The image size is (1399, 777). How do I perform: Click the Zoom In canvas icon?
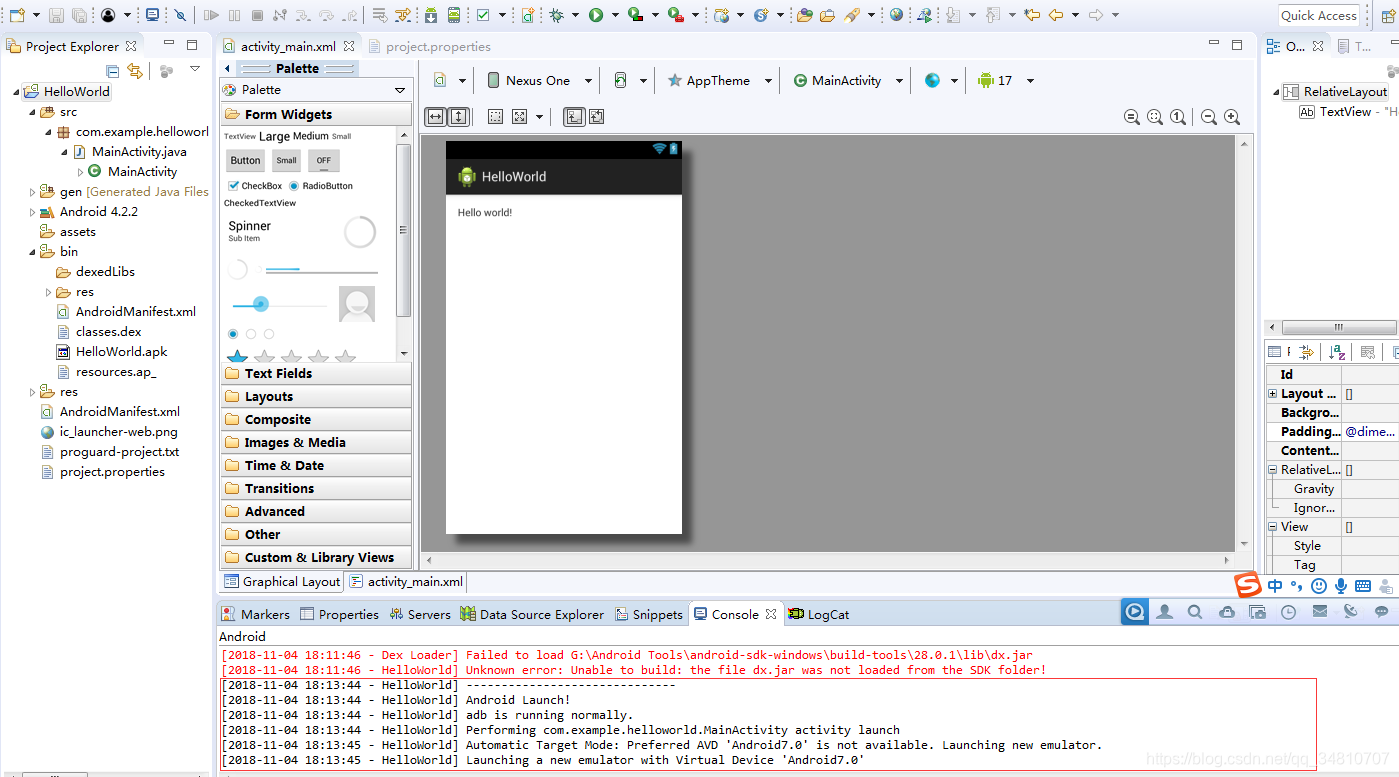point(1232,117)
